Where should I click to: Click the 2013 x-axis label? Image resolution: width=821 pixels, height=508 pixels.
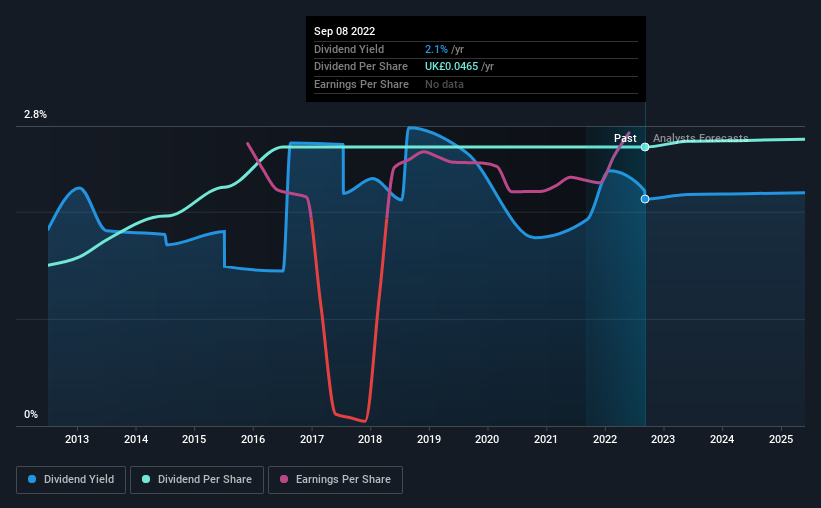77,439
